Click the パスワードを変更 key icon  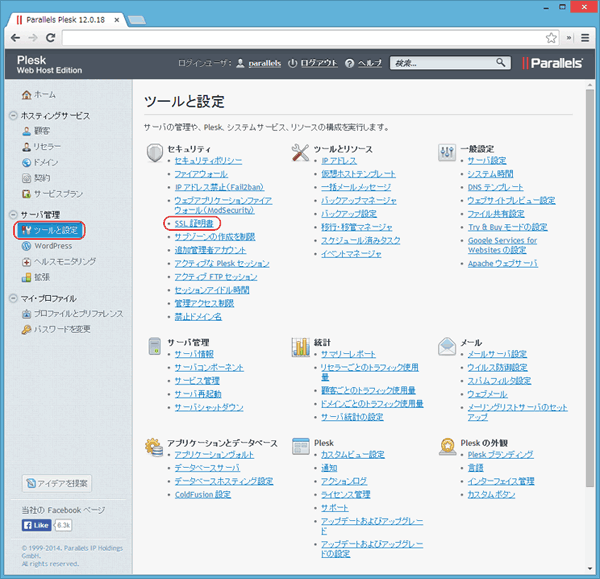click(x=26, y=329)
